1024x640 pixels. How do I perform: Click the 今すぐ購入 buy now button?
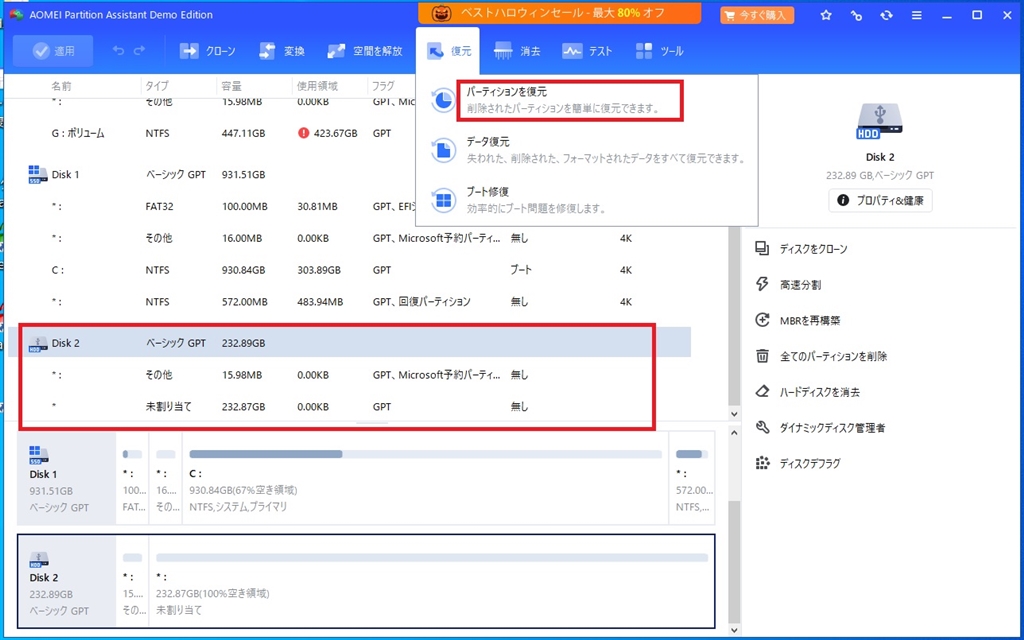tap(757, 15)
